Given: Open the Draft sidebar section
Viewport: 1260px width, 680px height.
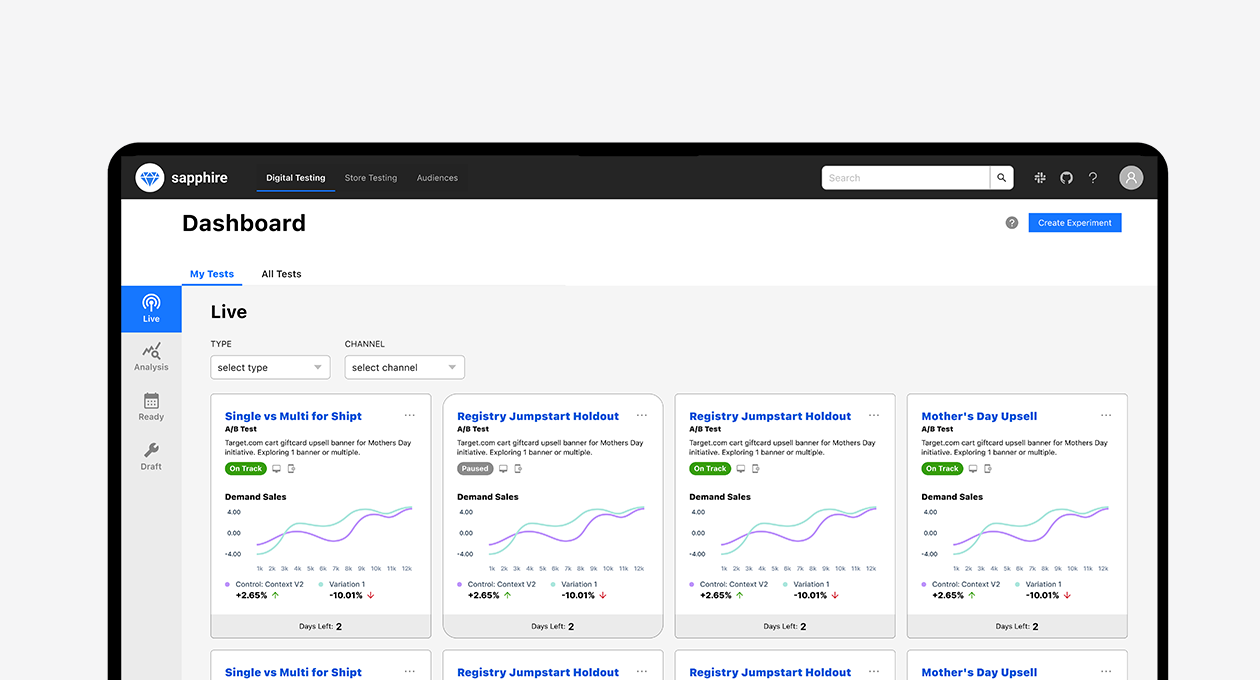Looking at the screenshot, I should 151,456.
